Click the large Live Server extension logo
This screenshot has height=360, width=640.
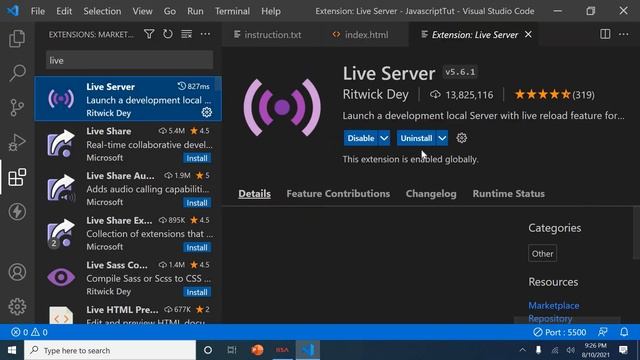[282, 108]
